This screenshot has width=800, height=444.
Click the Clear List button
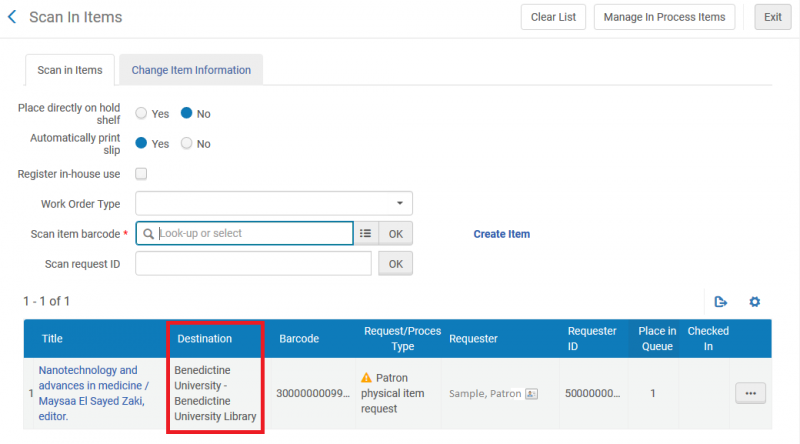(x=553, y=17)
